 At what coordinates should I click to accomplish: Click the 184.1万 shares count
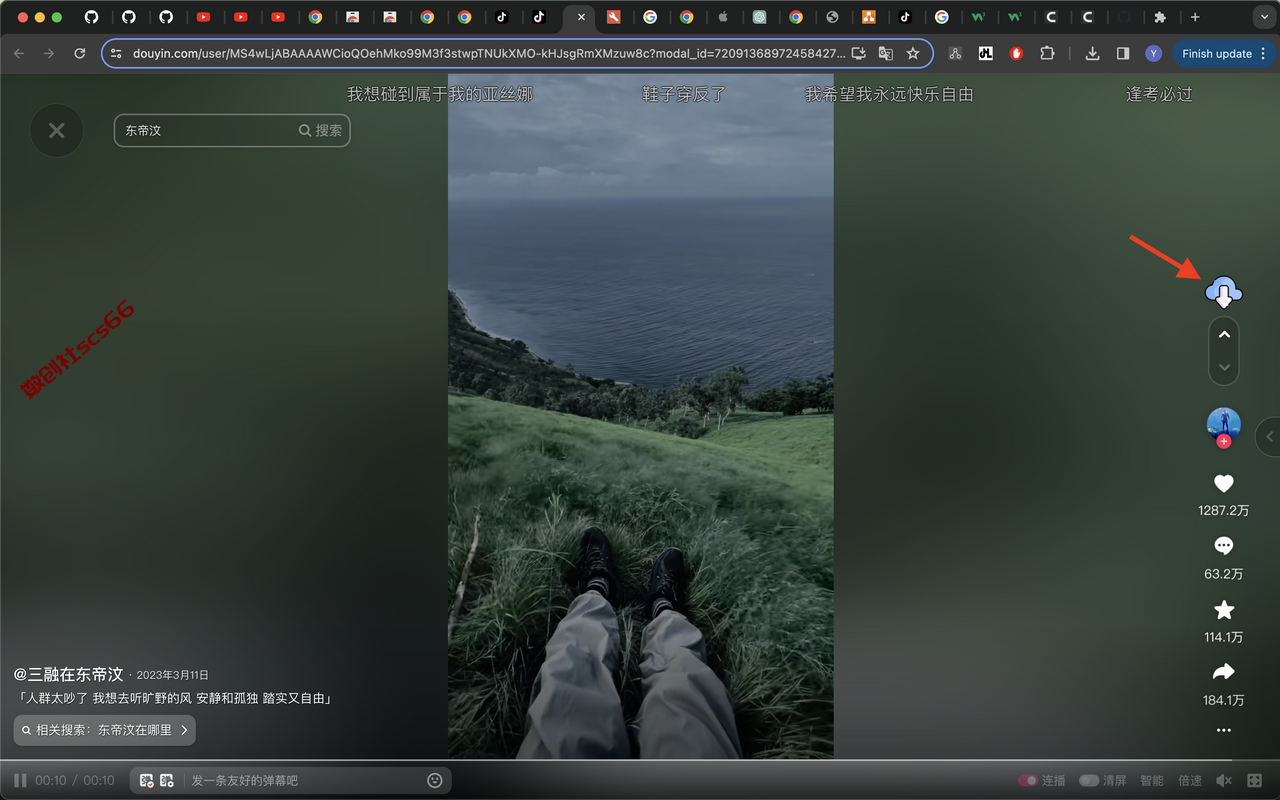pos(1223,700)
